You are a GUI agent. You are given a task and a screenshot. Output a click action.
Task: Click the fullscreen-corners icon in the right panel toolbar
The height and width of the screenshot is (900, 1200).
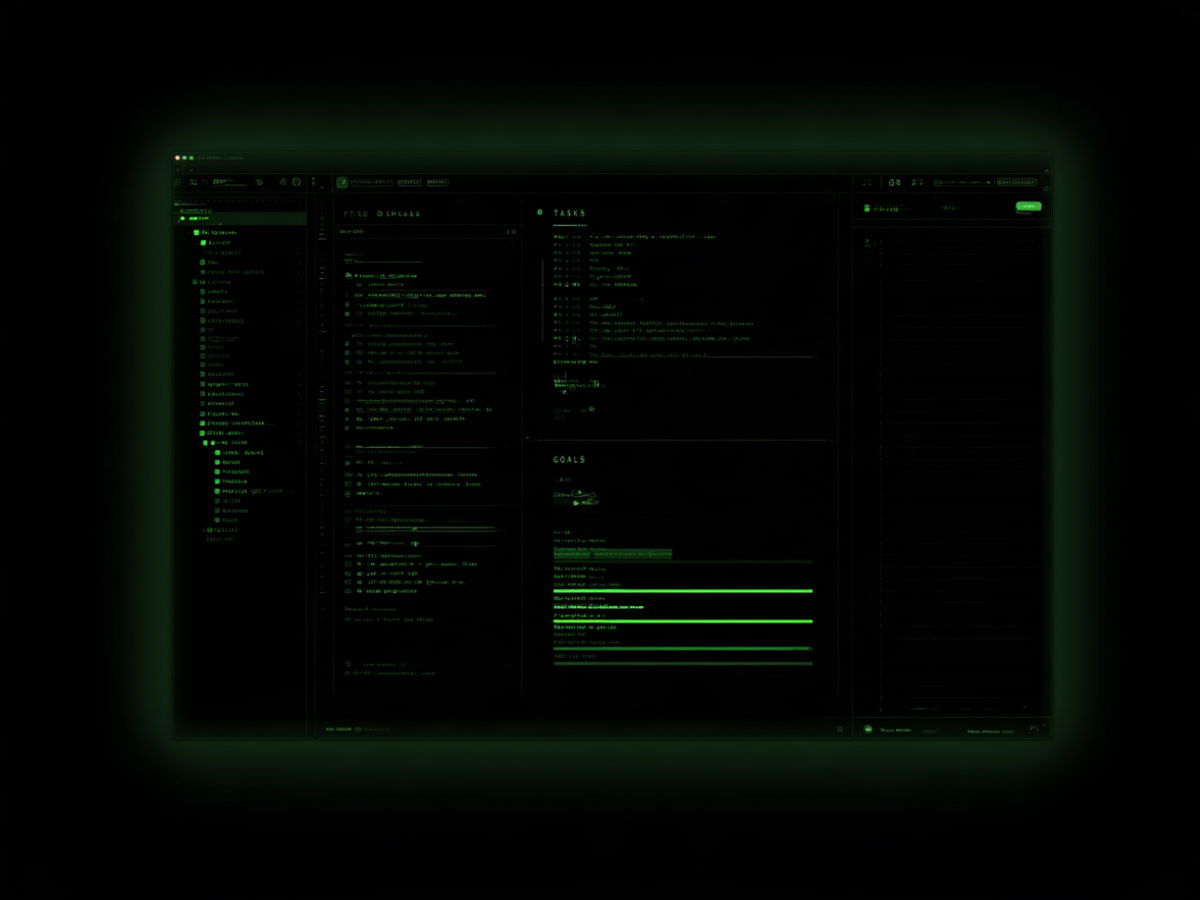866,182
